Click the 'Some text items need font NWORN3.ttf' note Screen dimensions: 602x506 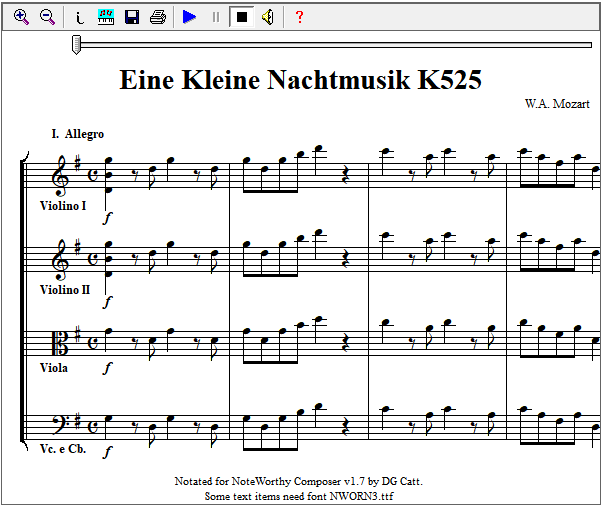tap(299, 496)
